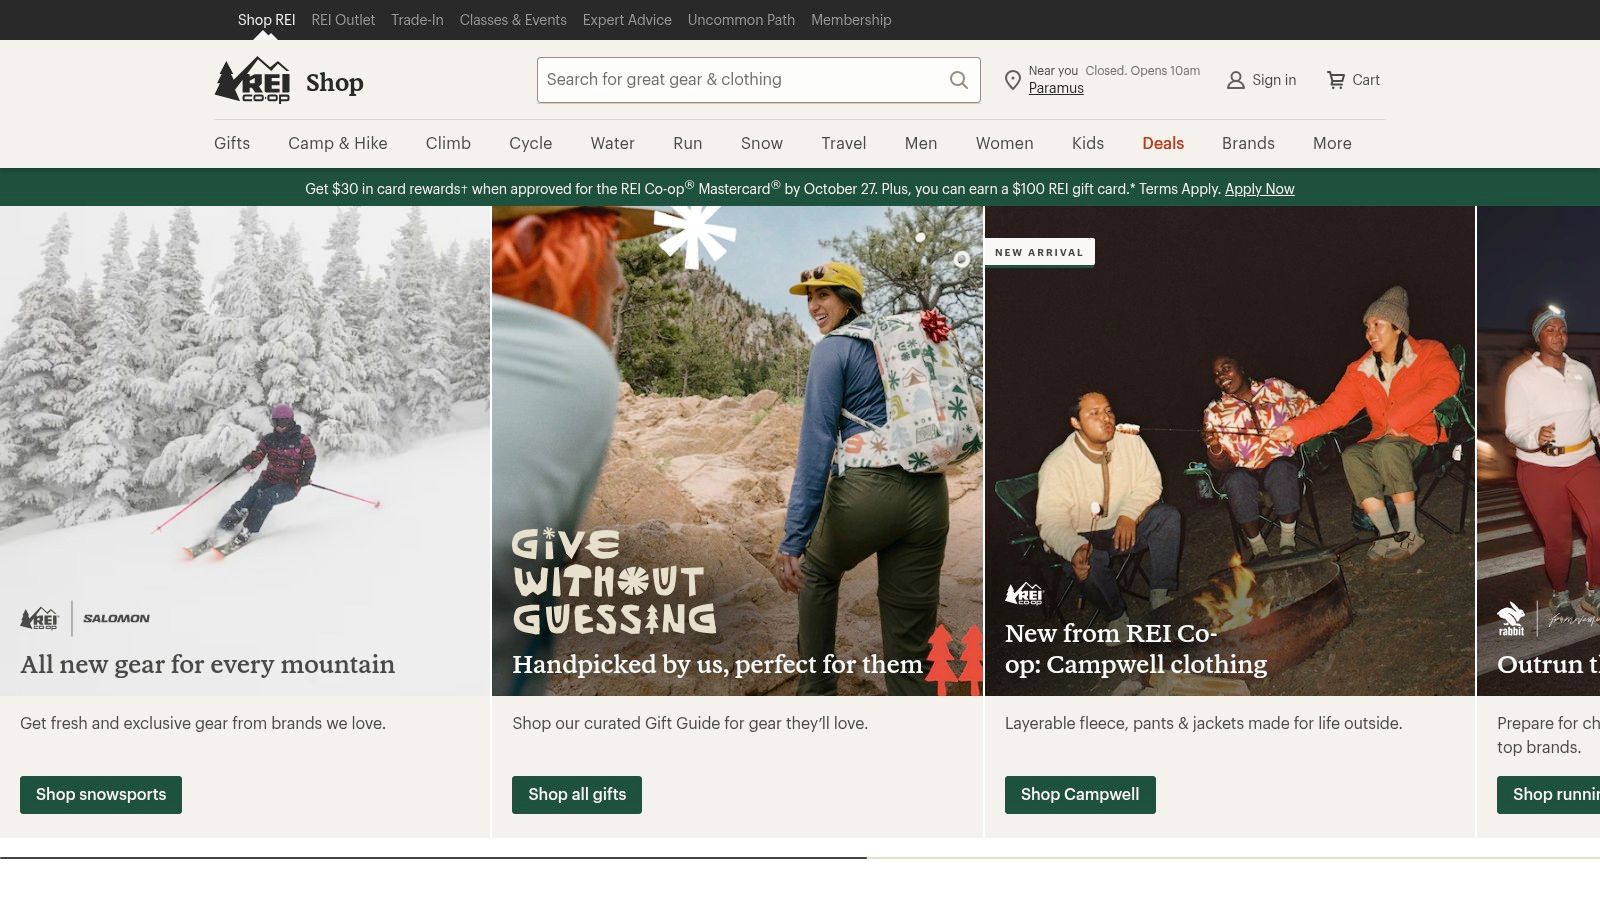Viewport: 1600px width, 900px height.
Task: Click the shopping cart icon
Action: [x=1336, y=80]
